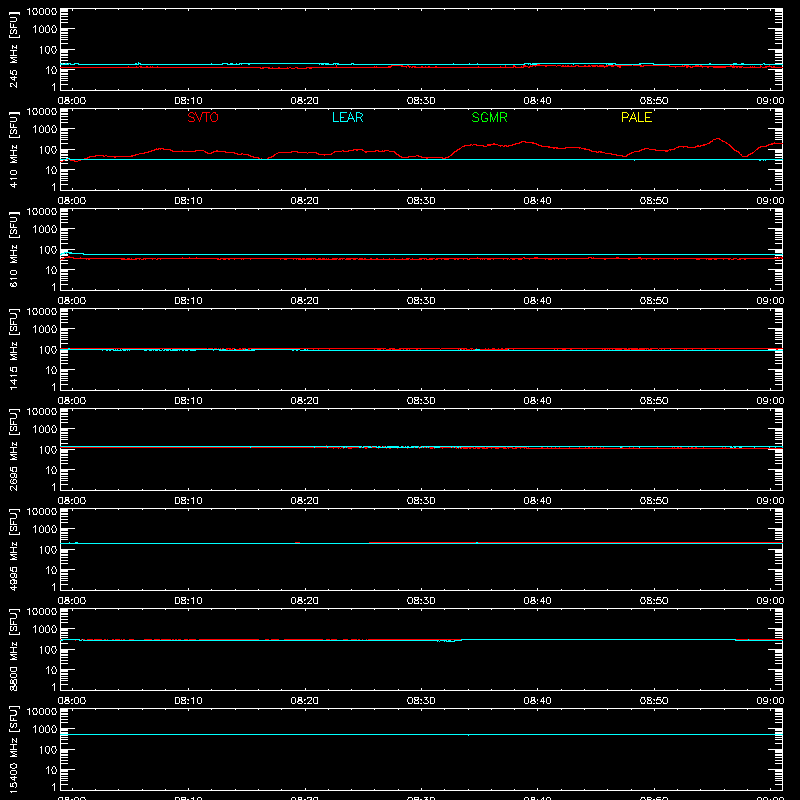The height and width of the screenshot is (800, 800).
Task: Click 08:10 tick label under 2695 MHz panel
Action: [x=188, y=501]
